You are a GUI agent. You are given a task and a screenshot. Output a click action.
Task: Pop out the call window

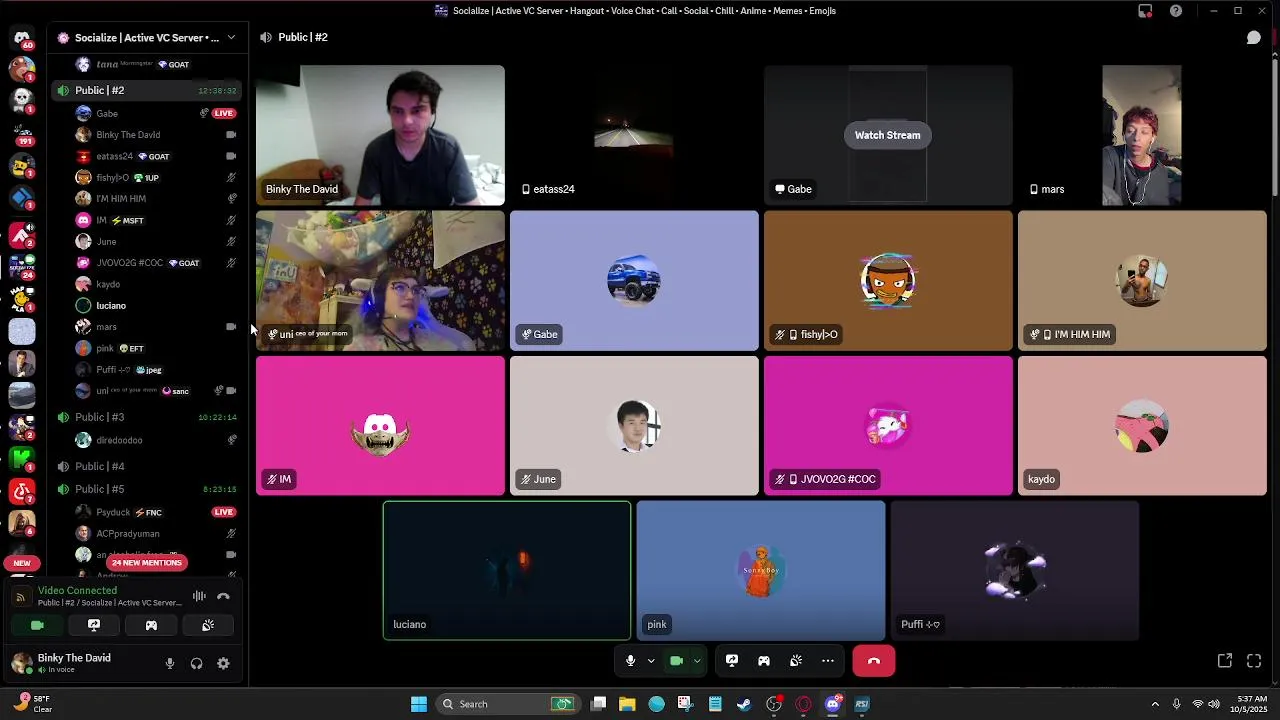pyautogui.click(x=1225, y=661)
